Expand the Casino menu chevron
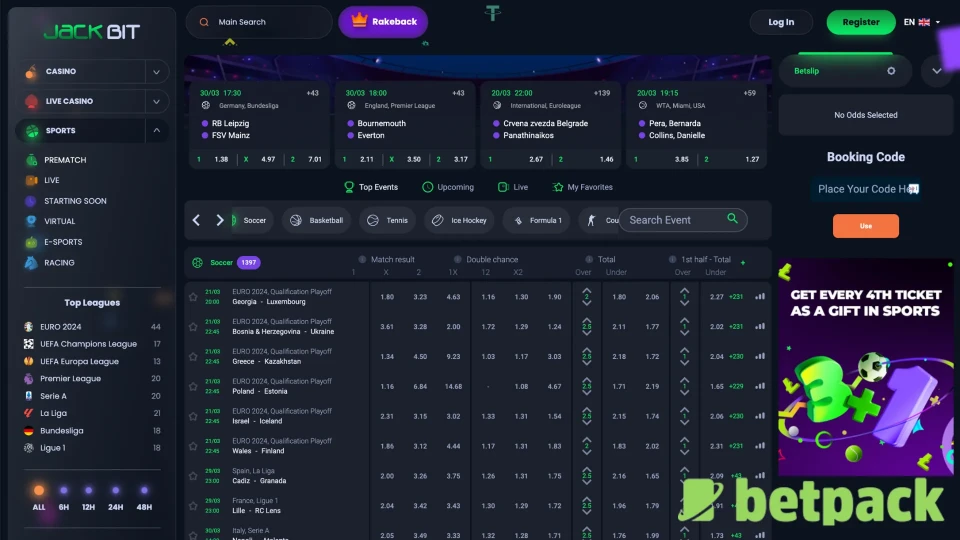The height and width of the screenshot is (540, 960). click(156, 72)
